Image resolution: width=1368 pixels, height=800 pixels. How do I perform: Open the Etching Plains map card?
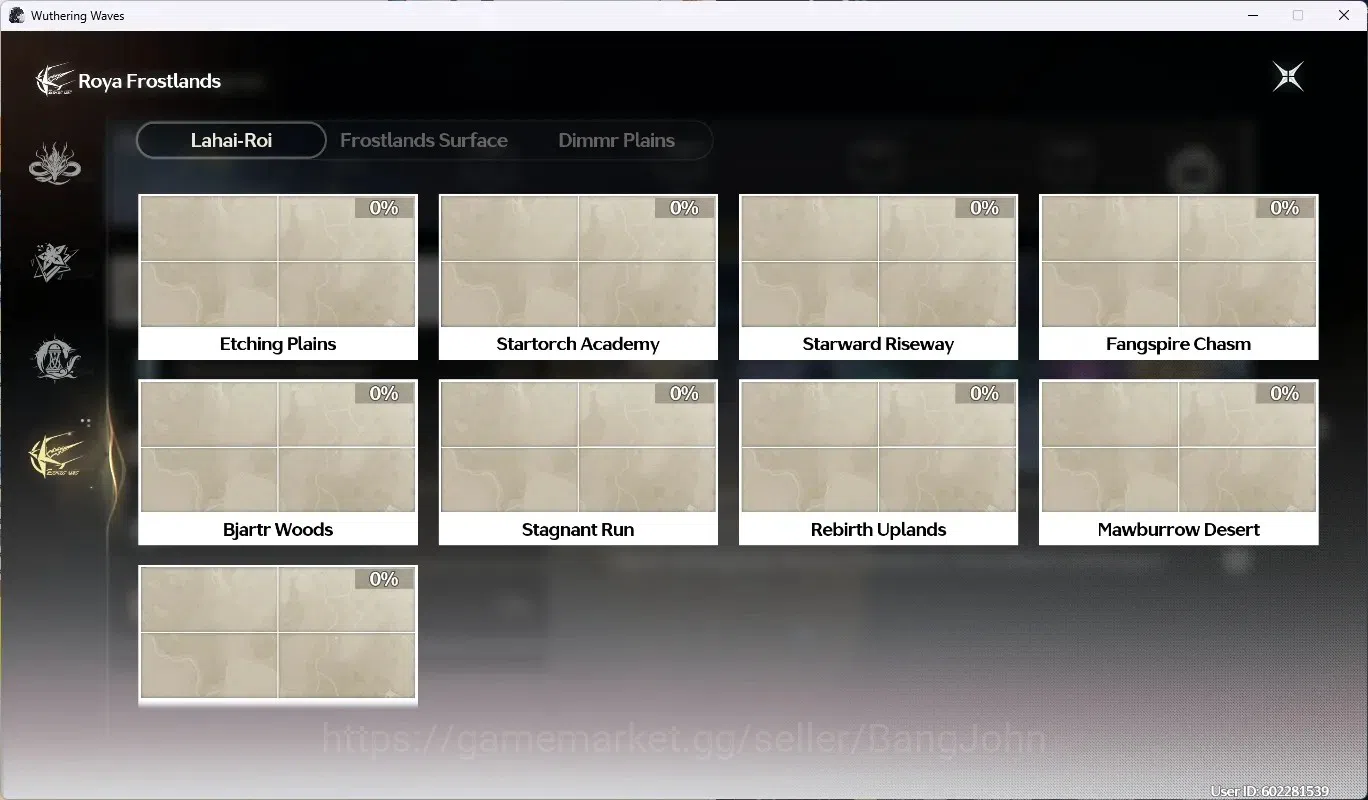click(278, 277)
